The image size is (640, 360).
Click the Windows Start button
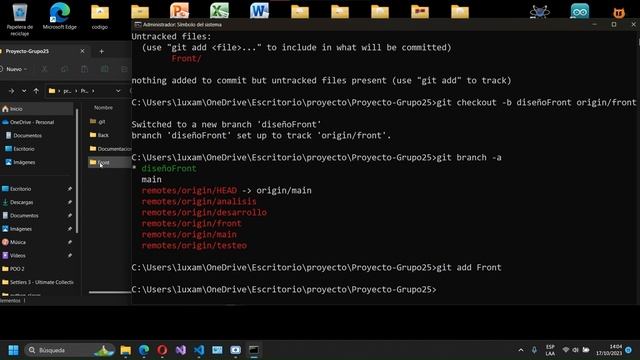coord(13,350)
